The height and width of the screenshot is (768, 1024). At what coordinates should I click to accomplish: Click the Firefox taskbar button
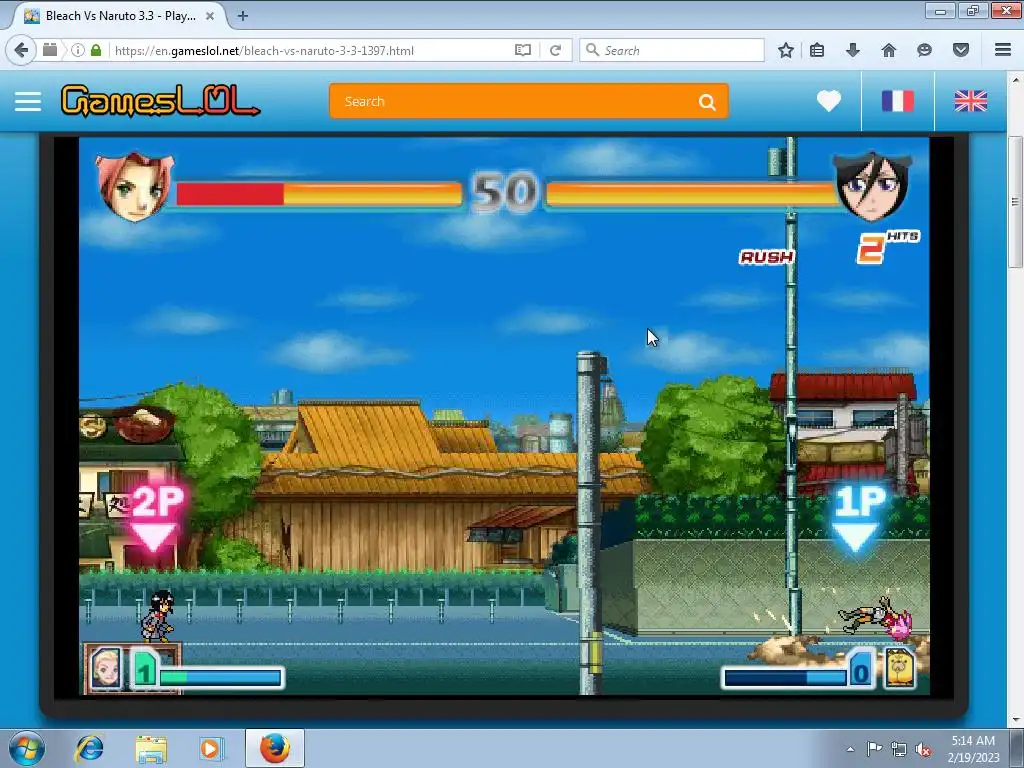point(275,748)
